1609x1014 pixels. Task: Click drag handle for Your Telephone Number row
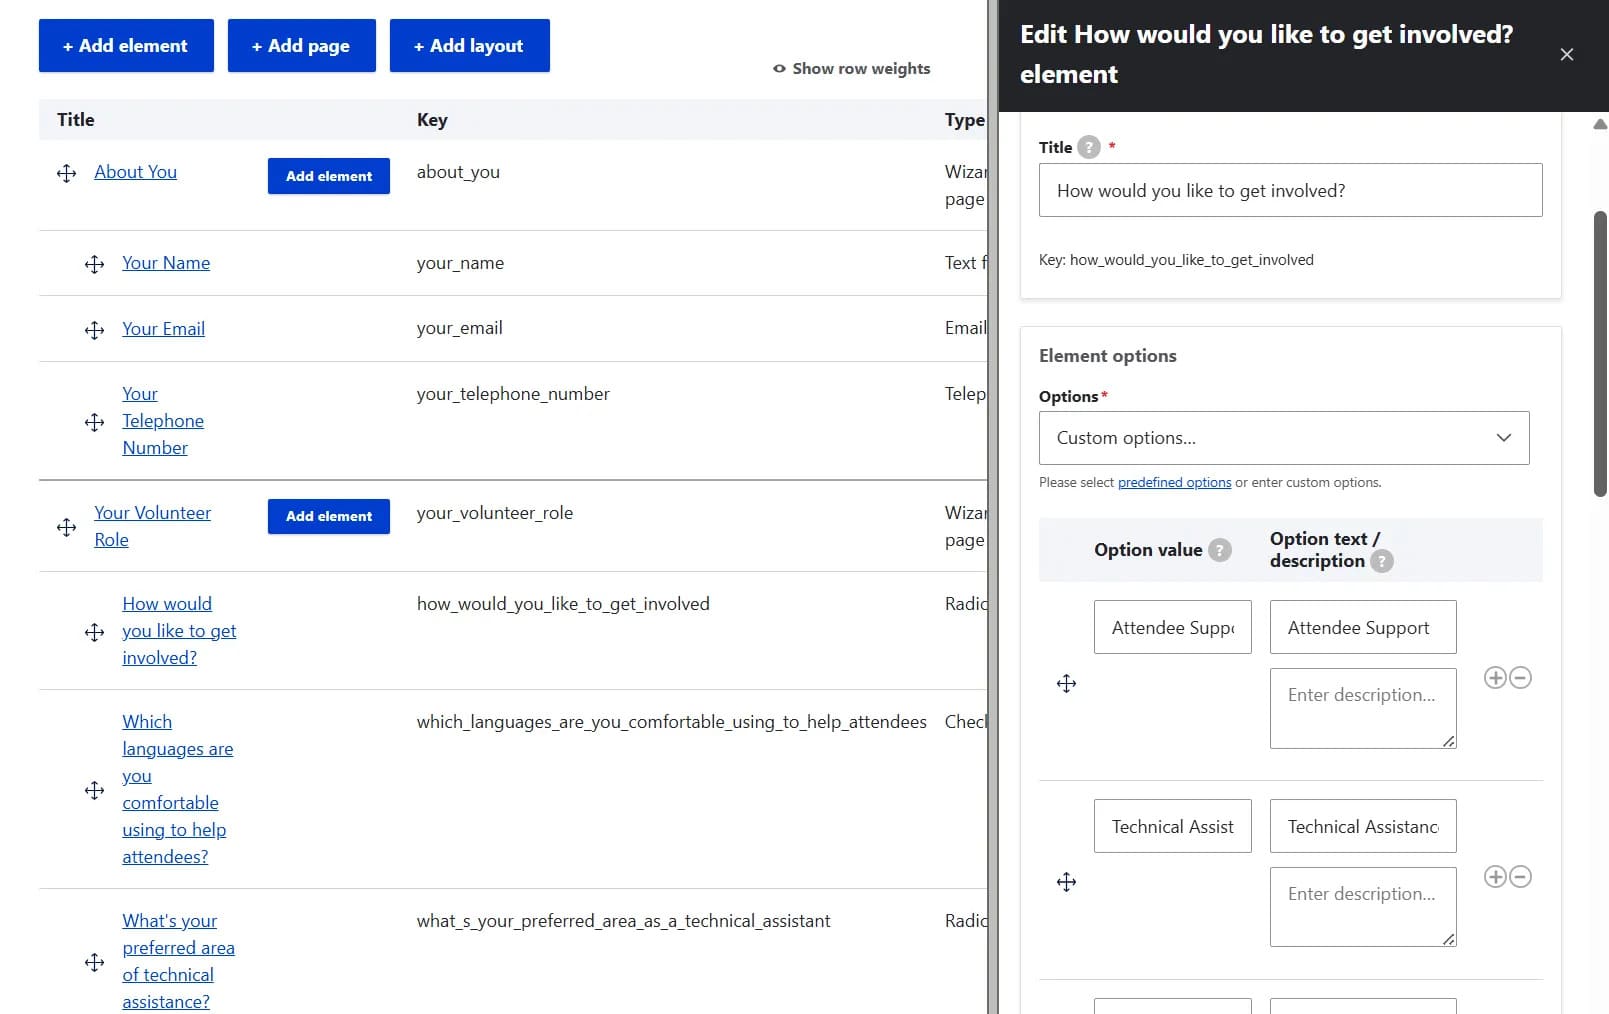click(x=95, y=422)
